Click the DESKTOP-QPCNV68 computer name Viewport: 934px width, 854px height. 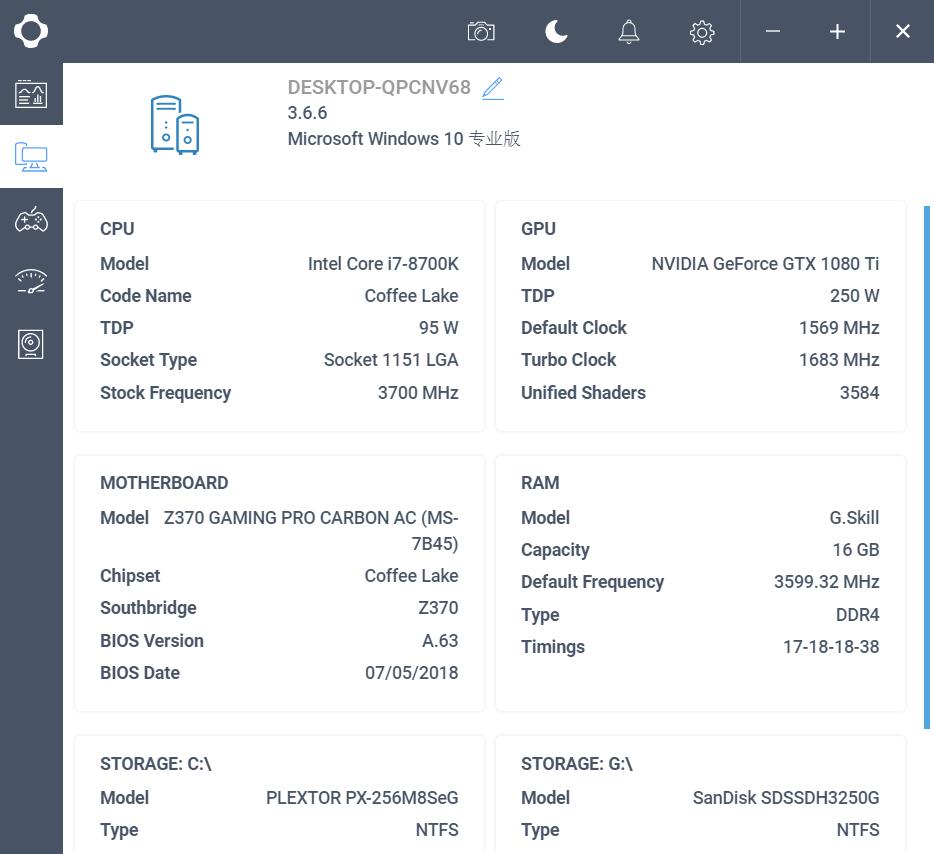379,88
